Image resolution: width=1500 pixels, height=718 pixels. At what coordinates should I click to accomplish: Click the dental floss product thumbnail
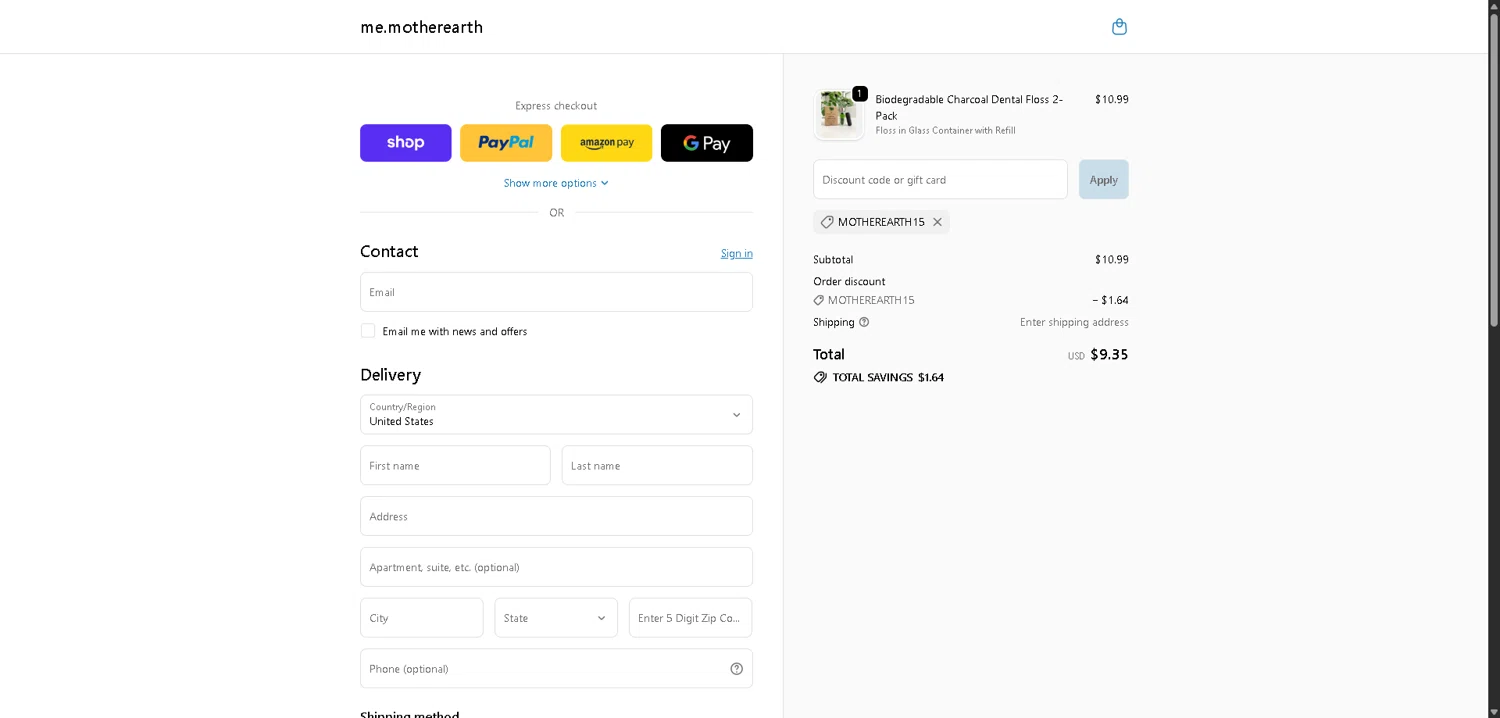[838, 112]
